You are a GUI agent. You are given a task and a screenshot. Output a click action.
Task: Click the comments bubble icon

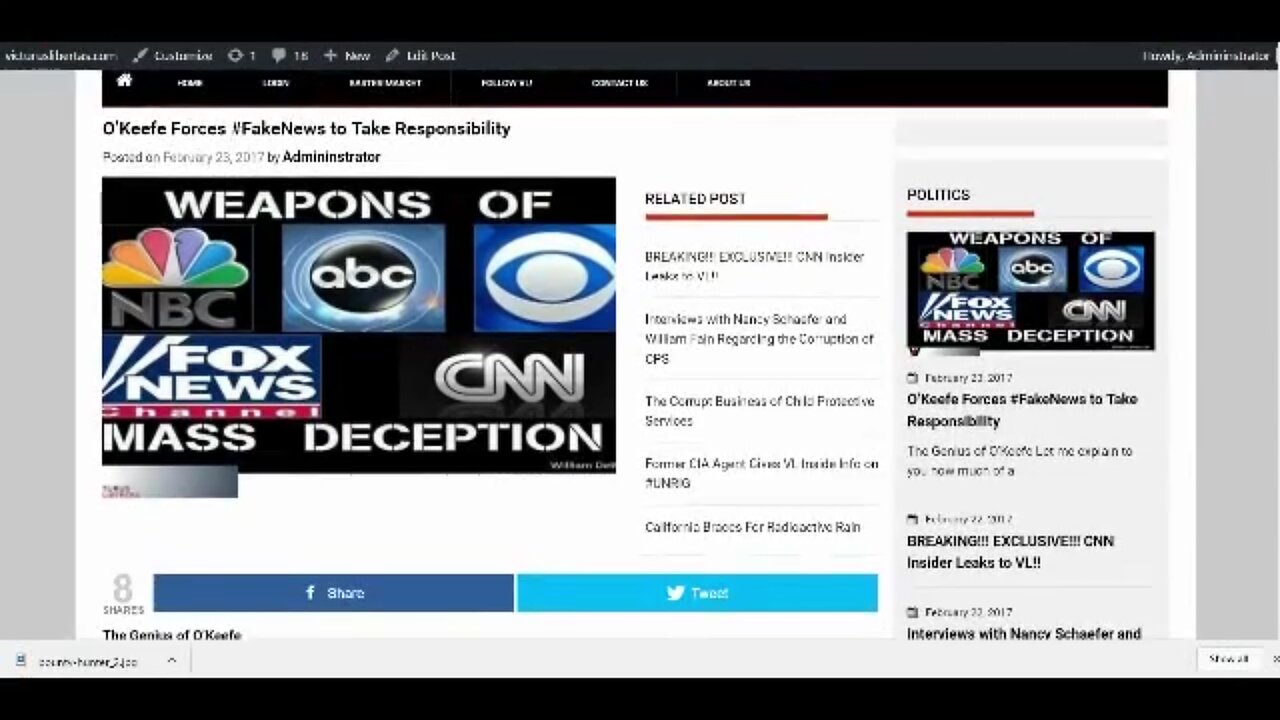(x=278, y=56)
